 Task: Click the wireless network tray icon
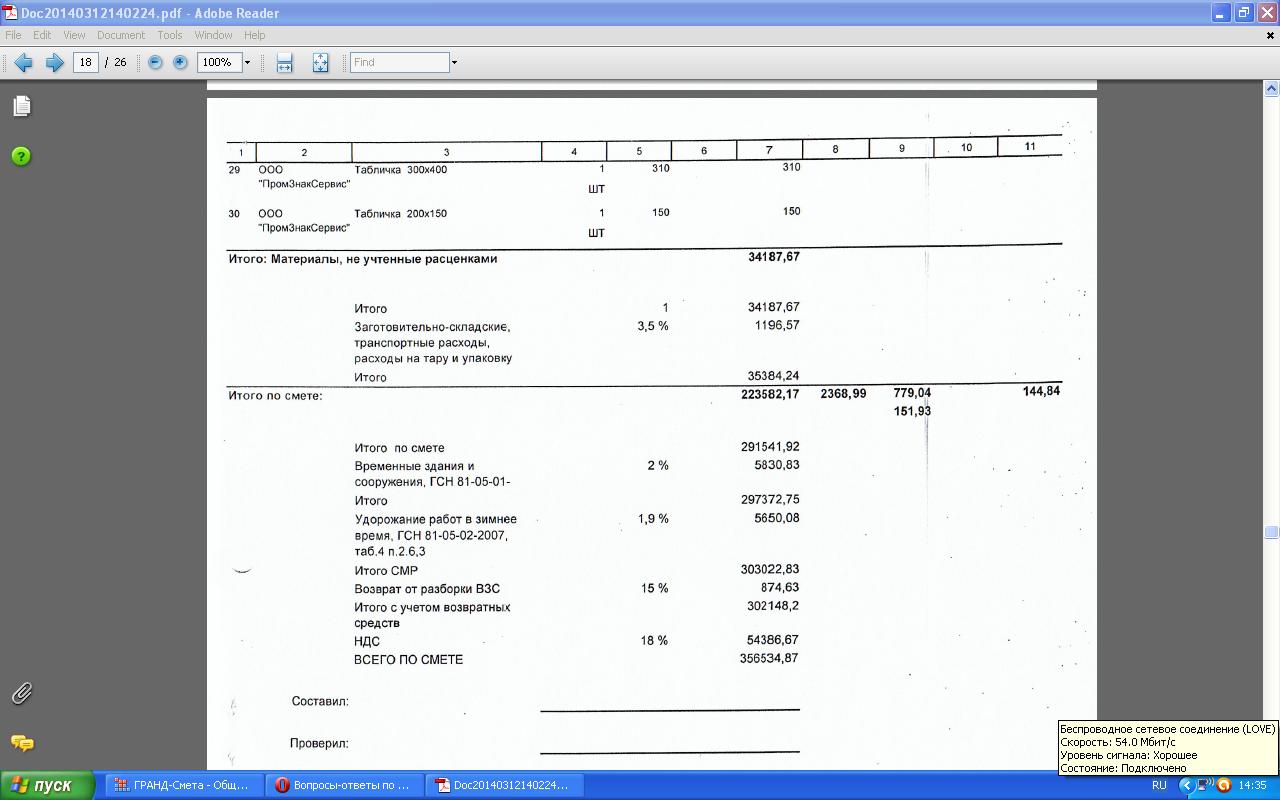click(1205, 786)
